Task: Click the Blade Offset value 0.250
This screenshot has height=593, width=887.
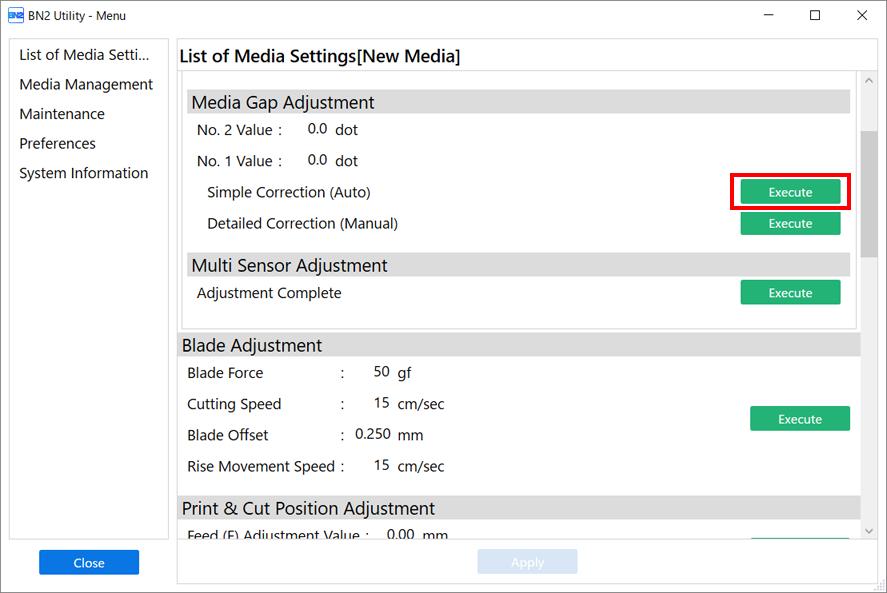Action: pos(373,434)
